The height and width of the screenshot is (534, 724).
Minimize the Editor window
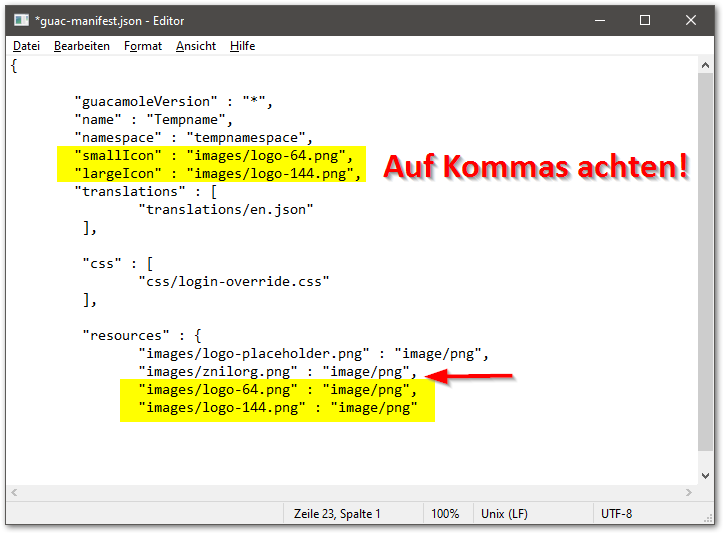(598, 21)
